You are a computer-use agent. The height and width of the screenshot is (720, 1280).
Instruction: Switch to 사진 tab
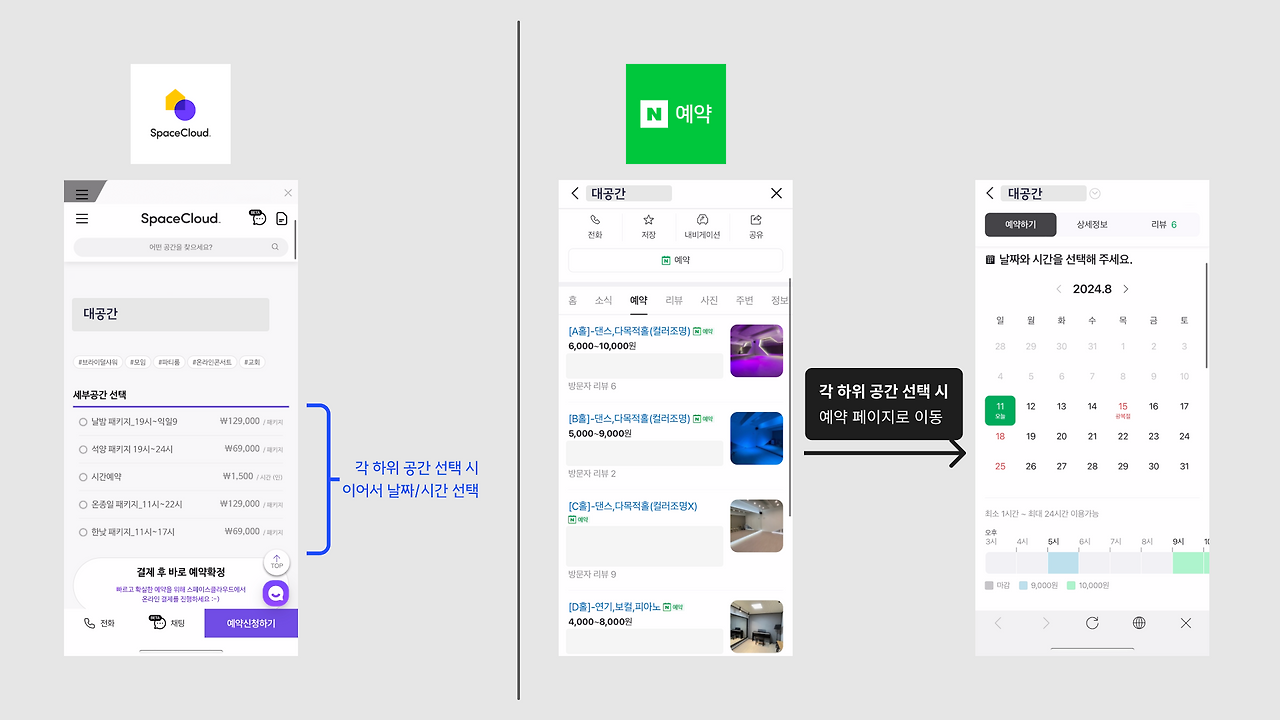[709, 300]
